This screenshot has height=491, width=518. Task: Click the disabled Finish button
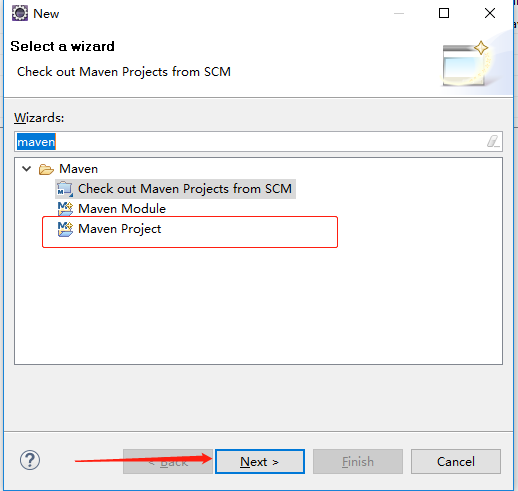click(x=358, y=462)
